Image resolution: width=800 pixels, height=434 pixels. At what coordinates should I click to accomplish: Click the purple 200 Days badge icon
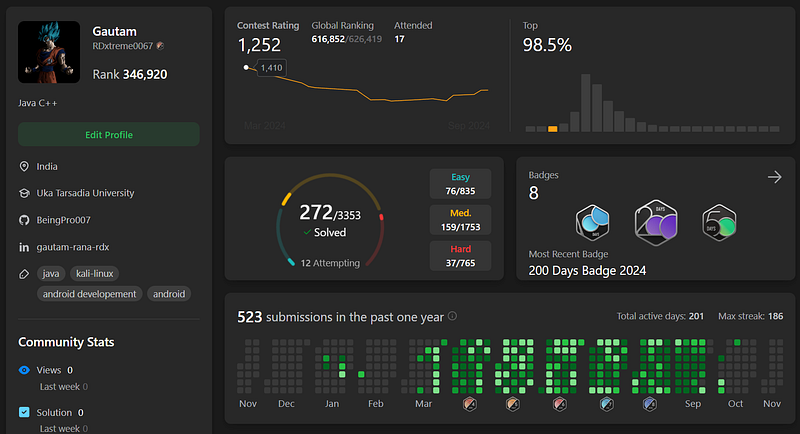[x=656, y=222]
